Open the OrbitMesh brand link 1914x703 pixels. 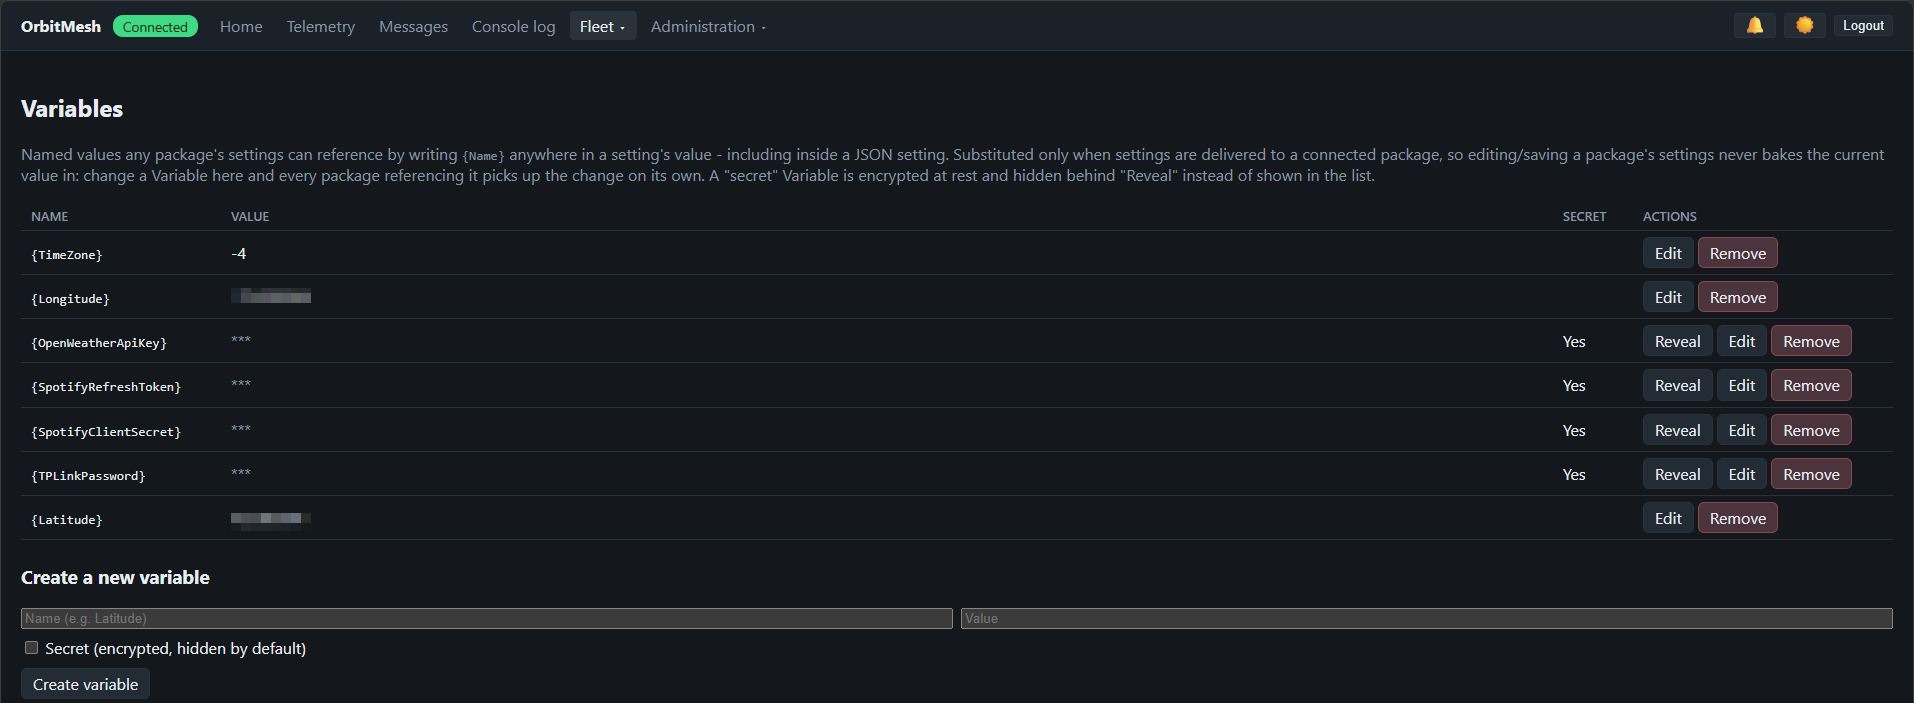61,26
